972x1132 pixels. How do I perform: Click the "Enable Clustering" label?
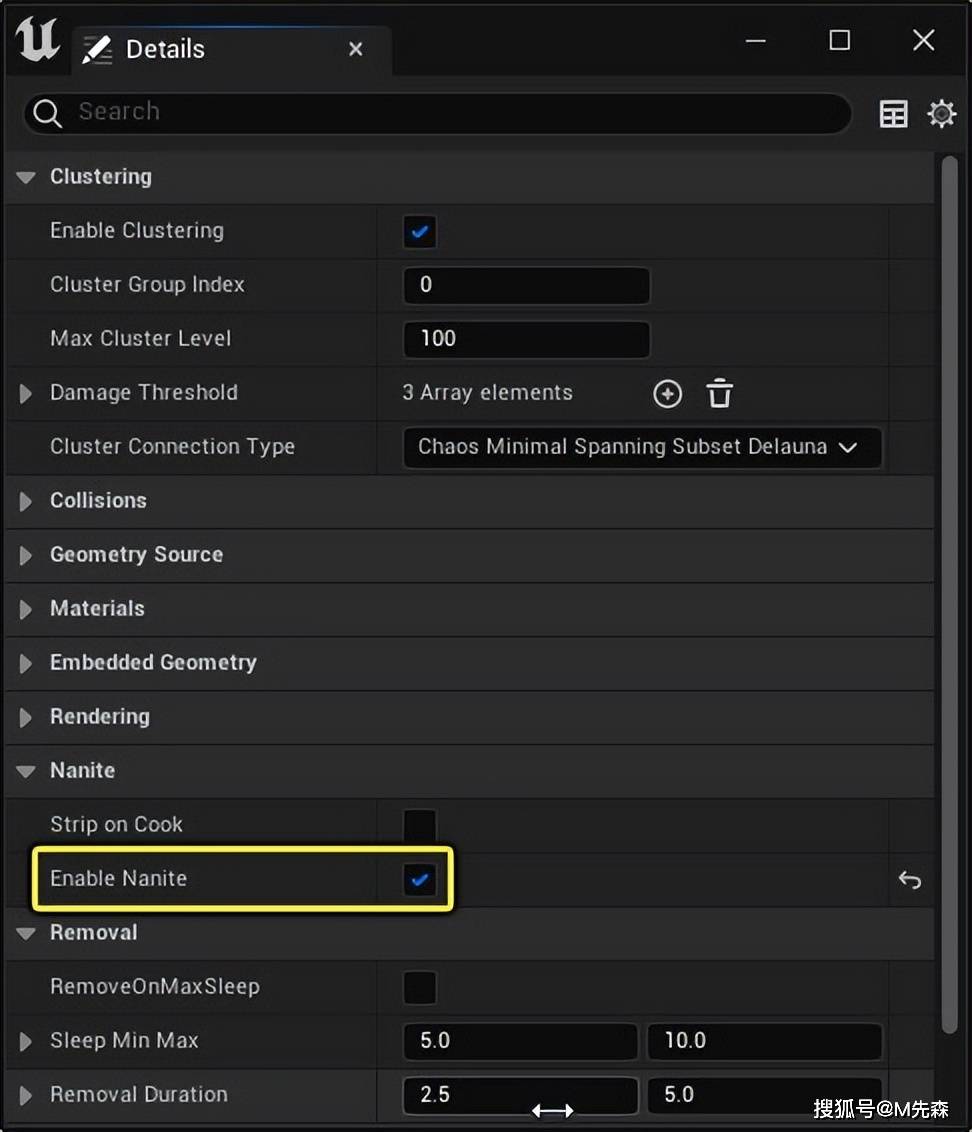click(x=137, y=231)
